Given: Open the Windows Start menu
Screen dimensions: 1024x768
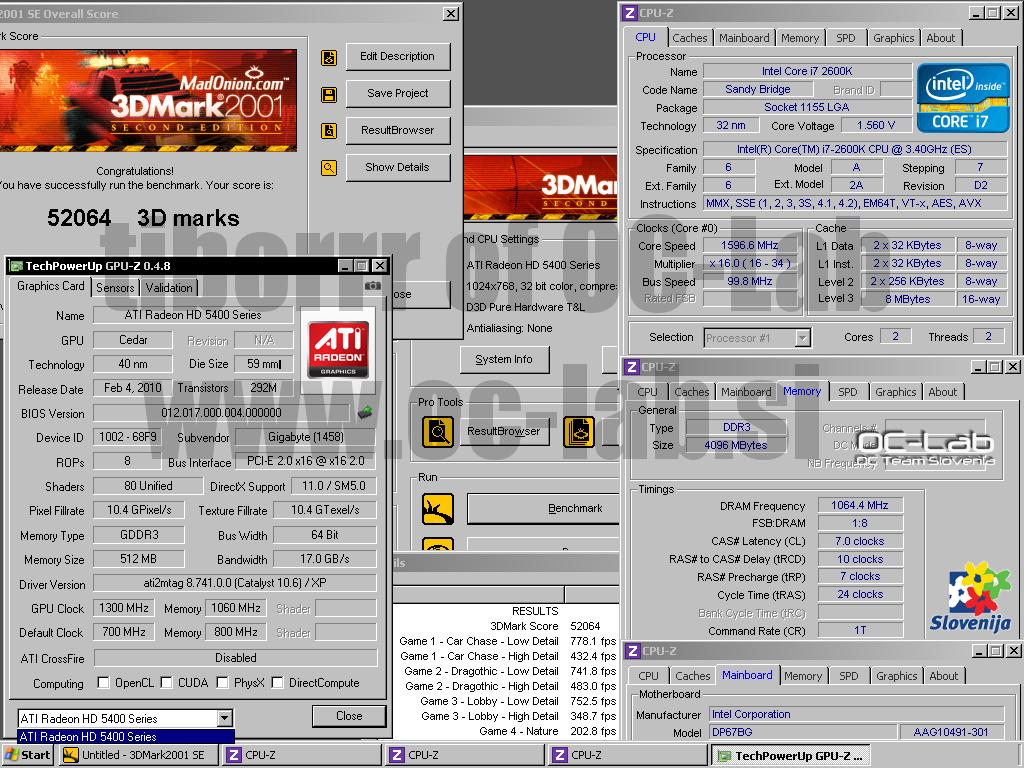Looking at the screenshot, I should pyautogui.click(x=27, y=756).
